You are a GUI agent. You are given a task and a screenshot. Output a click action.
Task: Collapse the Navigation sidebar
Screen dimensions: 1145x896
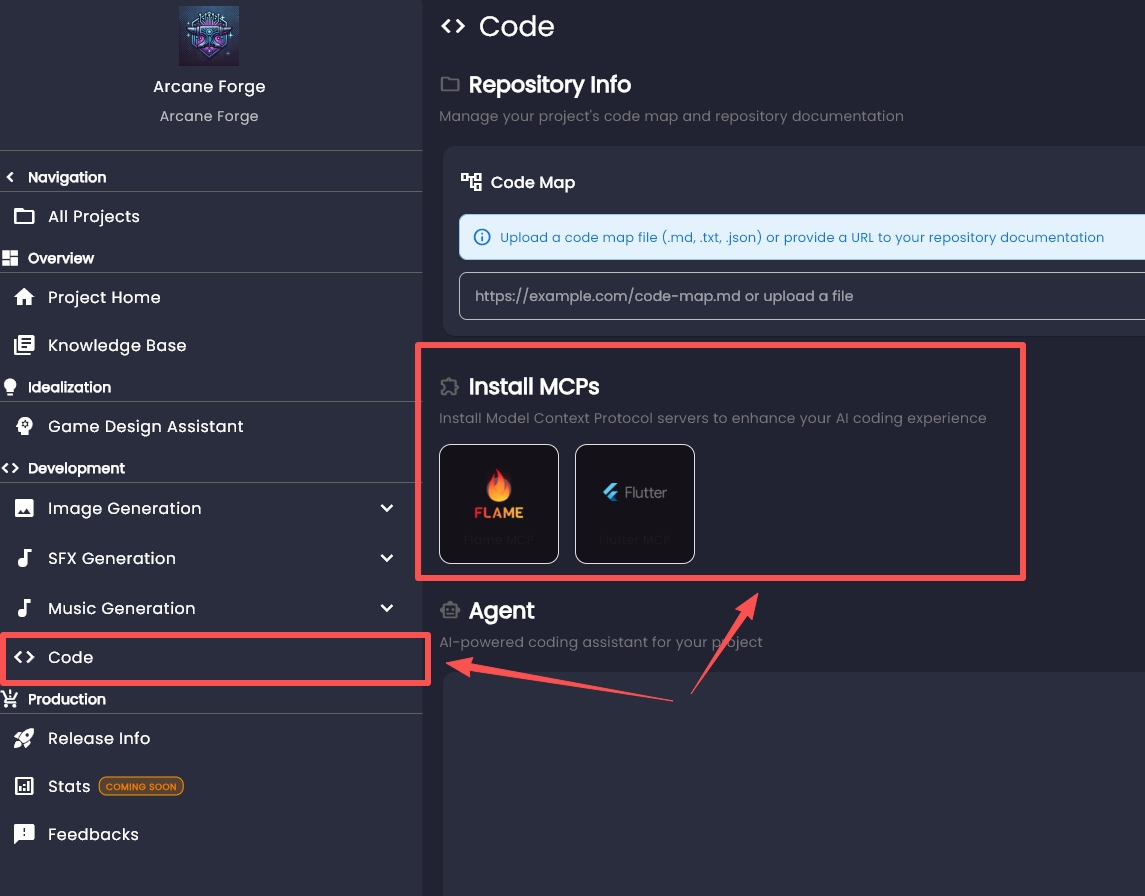pyautogui.click(x=10, y=176)
